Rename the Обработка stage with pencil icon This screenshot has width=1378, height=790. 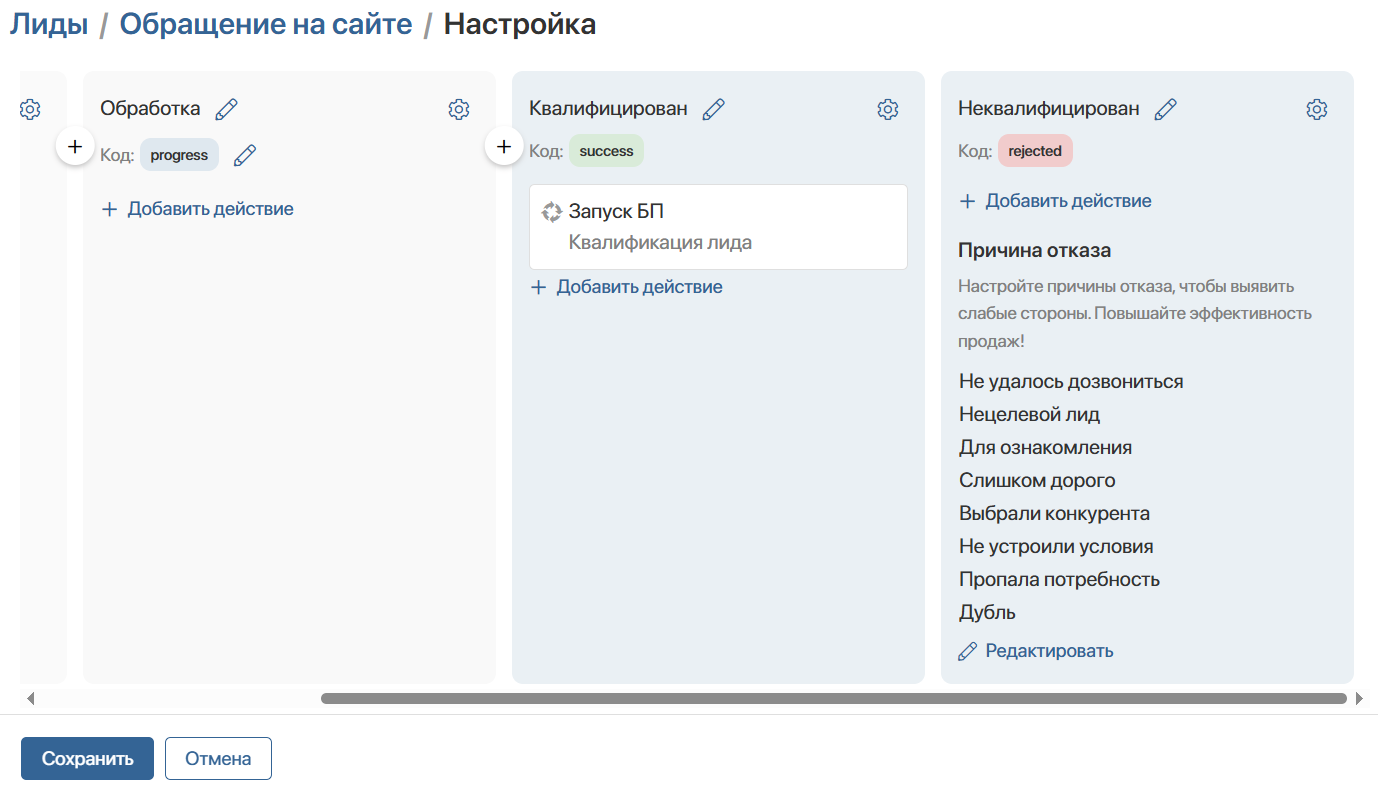point(227,109)
